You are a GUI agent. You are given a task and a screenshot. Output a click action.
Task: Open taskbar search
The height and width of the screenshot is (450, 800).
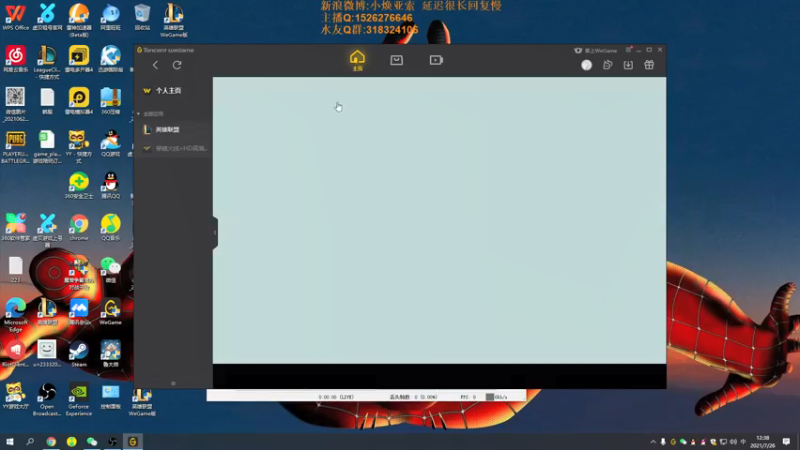click(30, 441)
